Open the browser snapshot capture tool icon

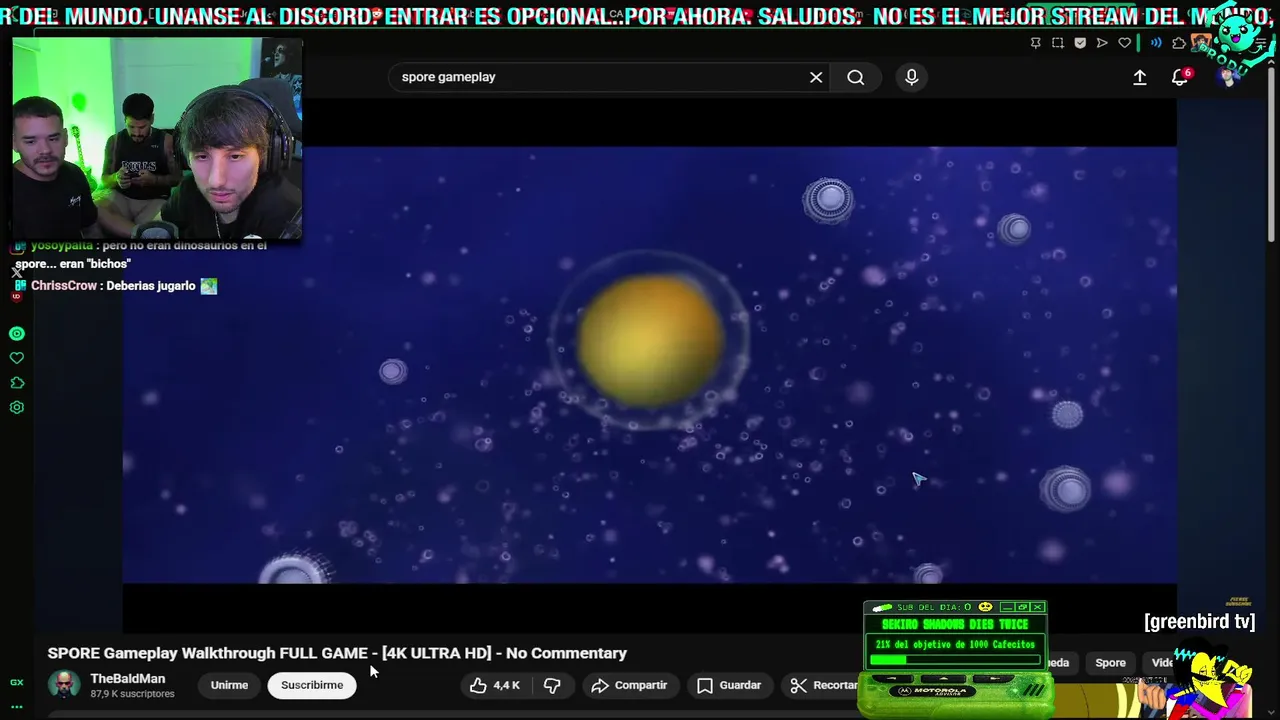1058,43
